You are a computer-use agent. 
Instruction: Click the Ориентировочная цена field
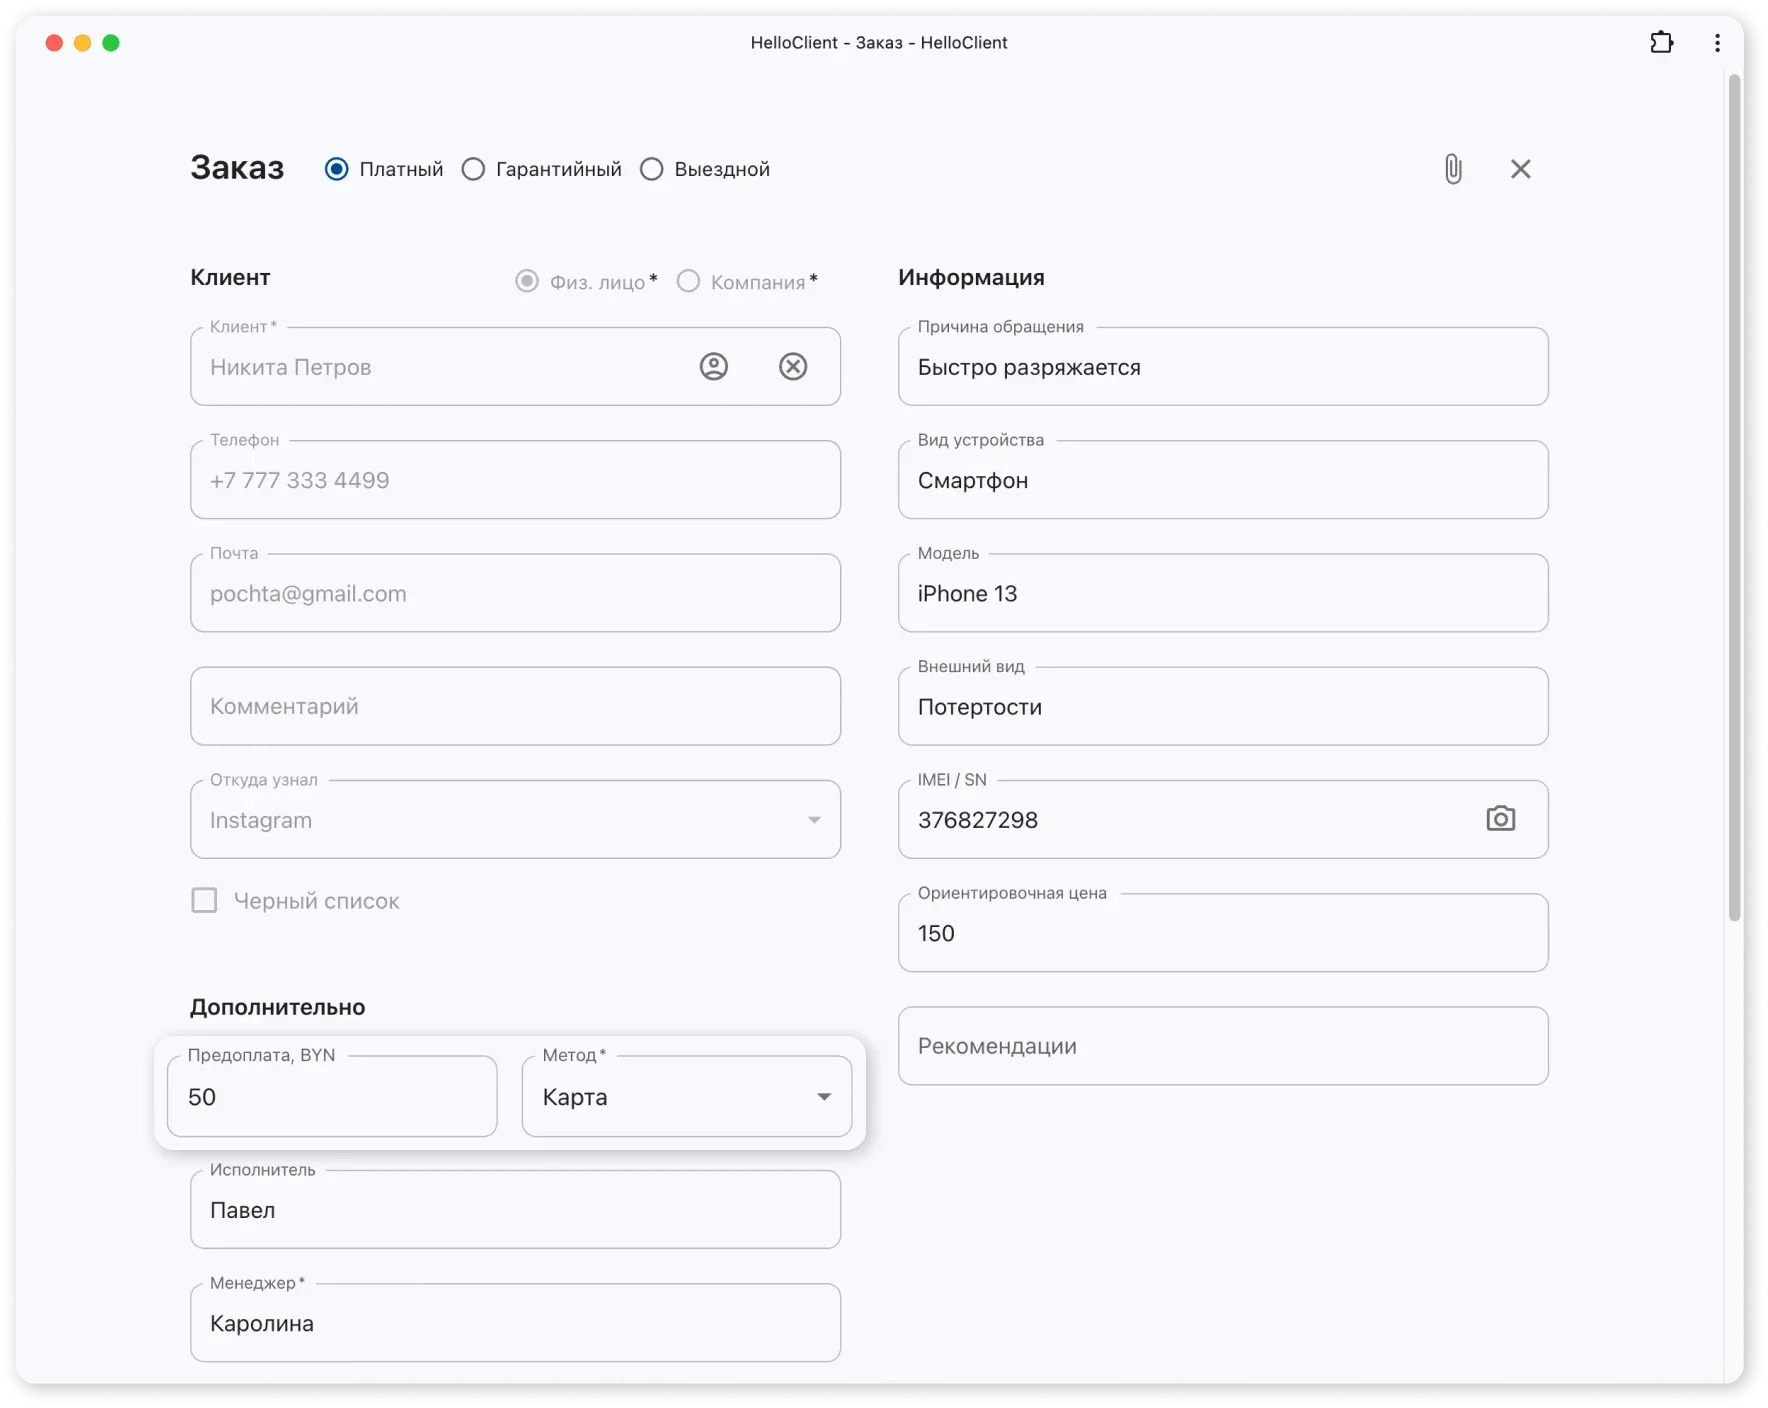[1222, 933]
